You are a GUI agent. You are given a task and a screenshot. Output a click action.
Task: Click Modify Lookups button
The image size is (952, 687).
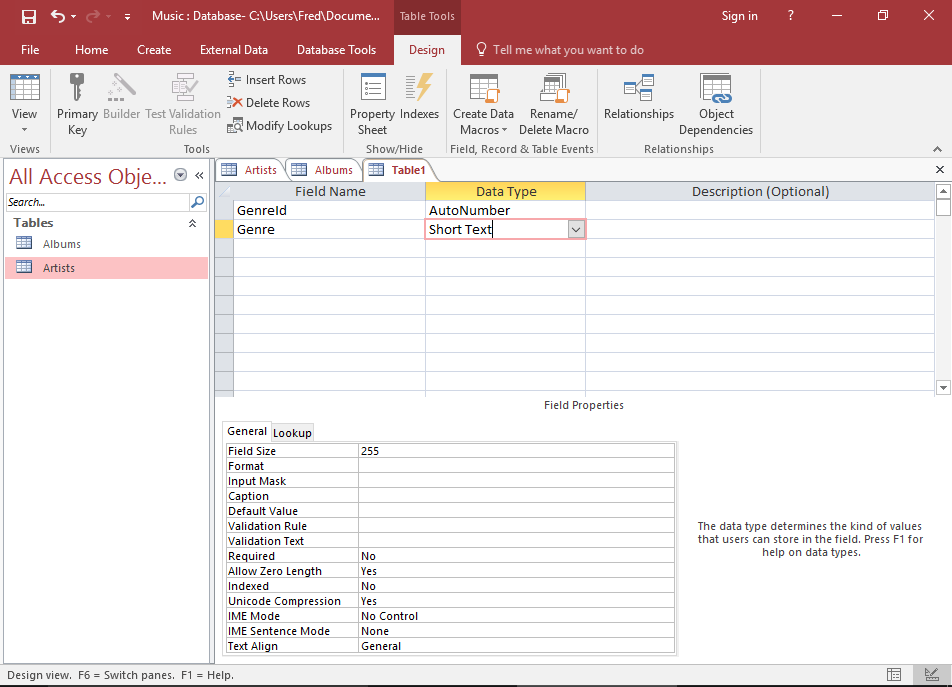tap(280, 125)
